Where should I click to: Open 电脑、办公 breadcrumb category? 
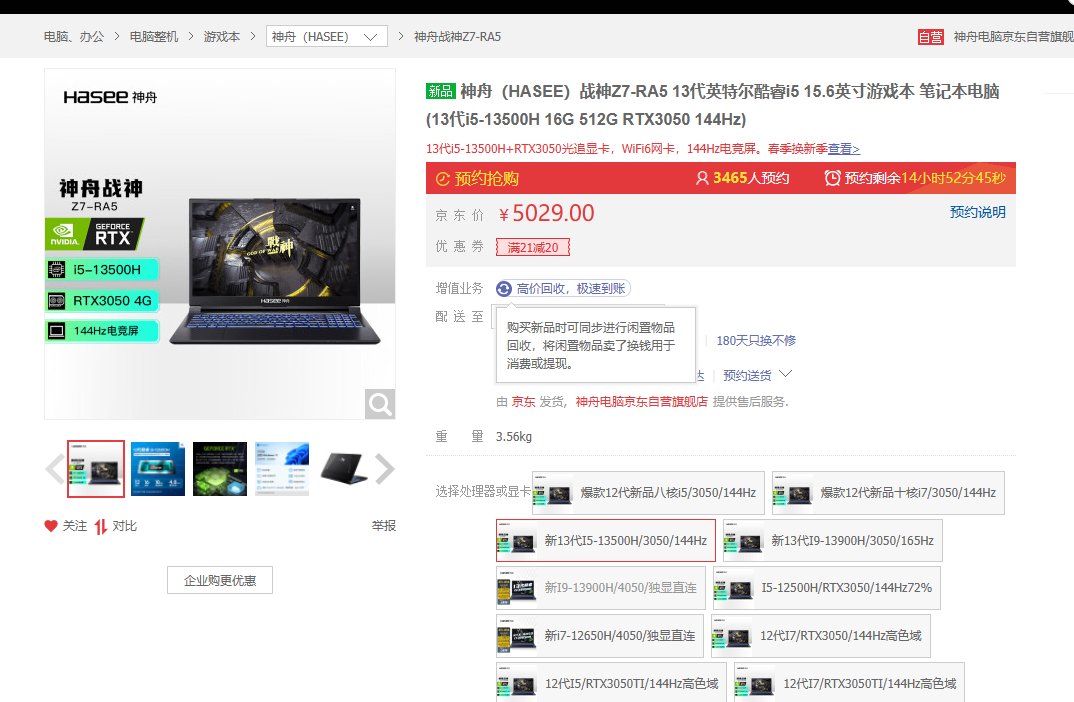(x=74, y=37)
